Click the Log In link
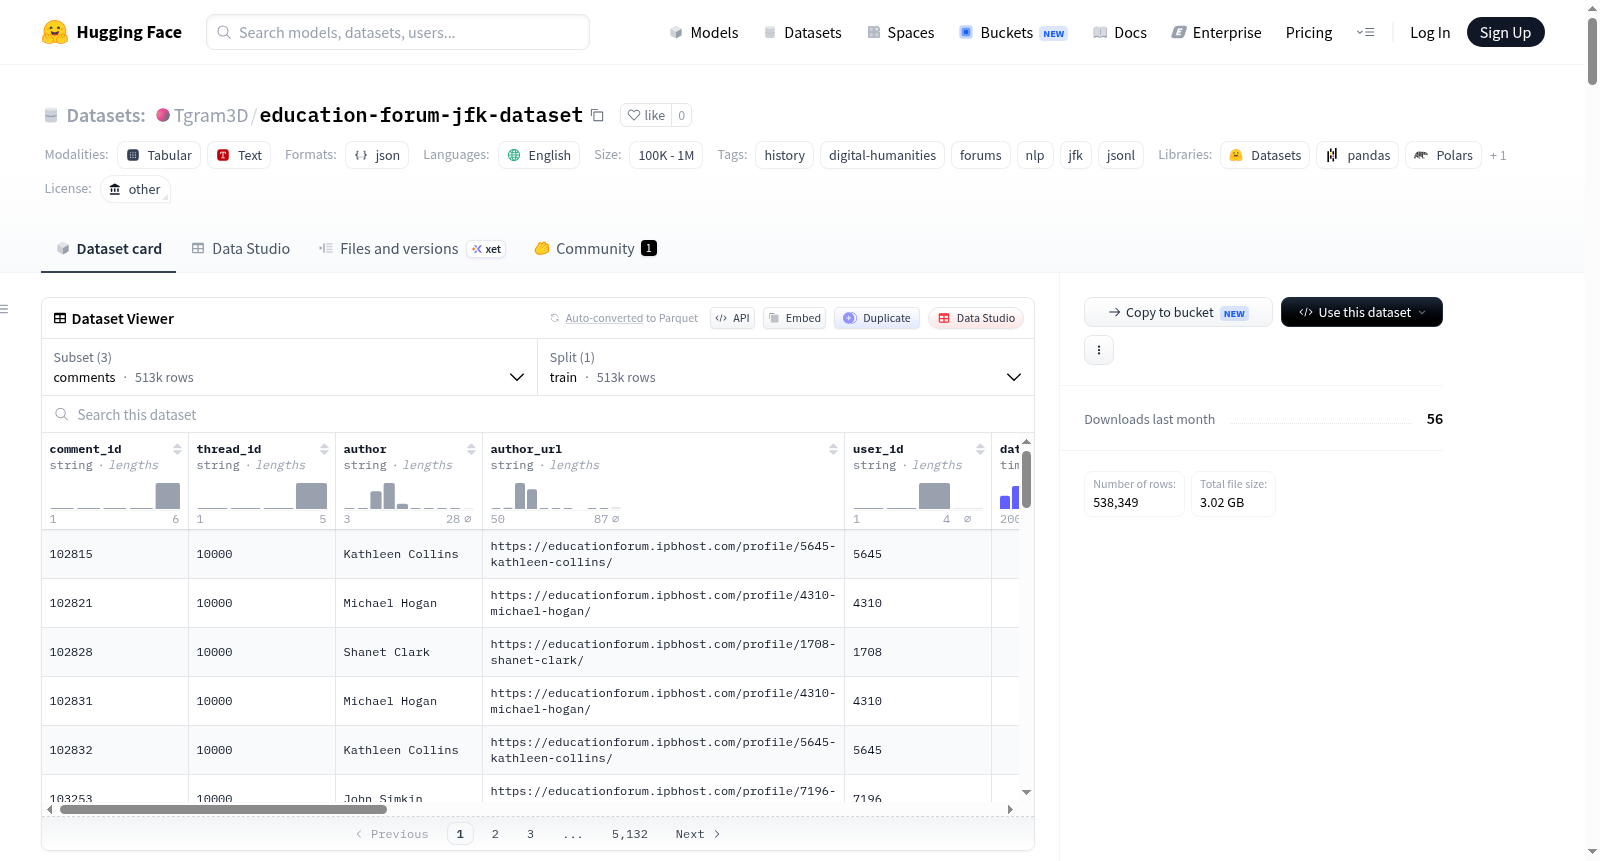1600x861 pixels. (x=1430, y=32)
